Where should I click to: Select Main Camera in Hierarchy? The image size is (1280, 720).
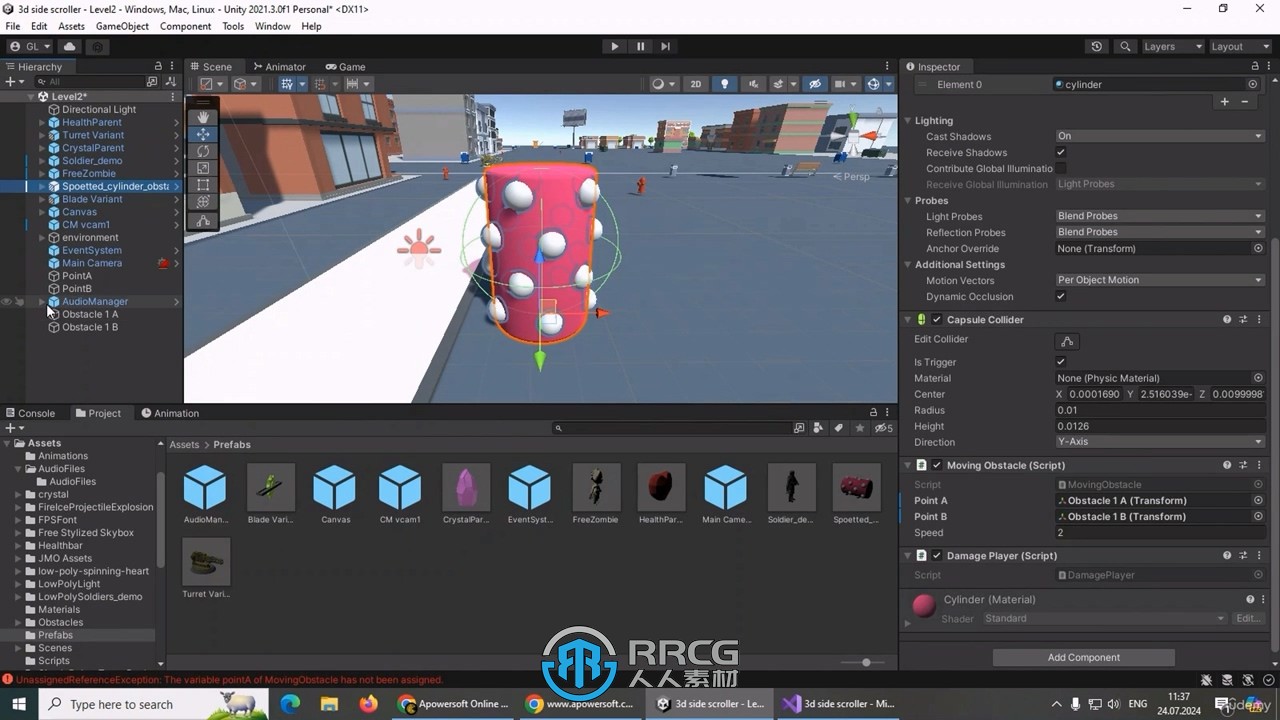pos(92,263)
